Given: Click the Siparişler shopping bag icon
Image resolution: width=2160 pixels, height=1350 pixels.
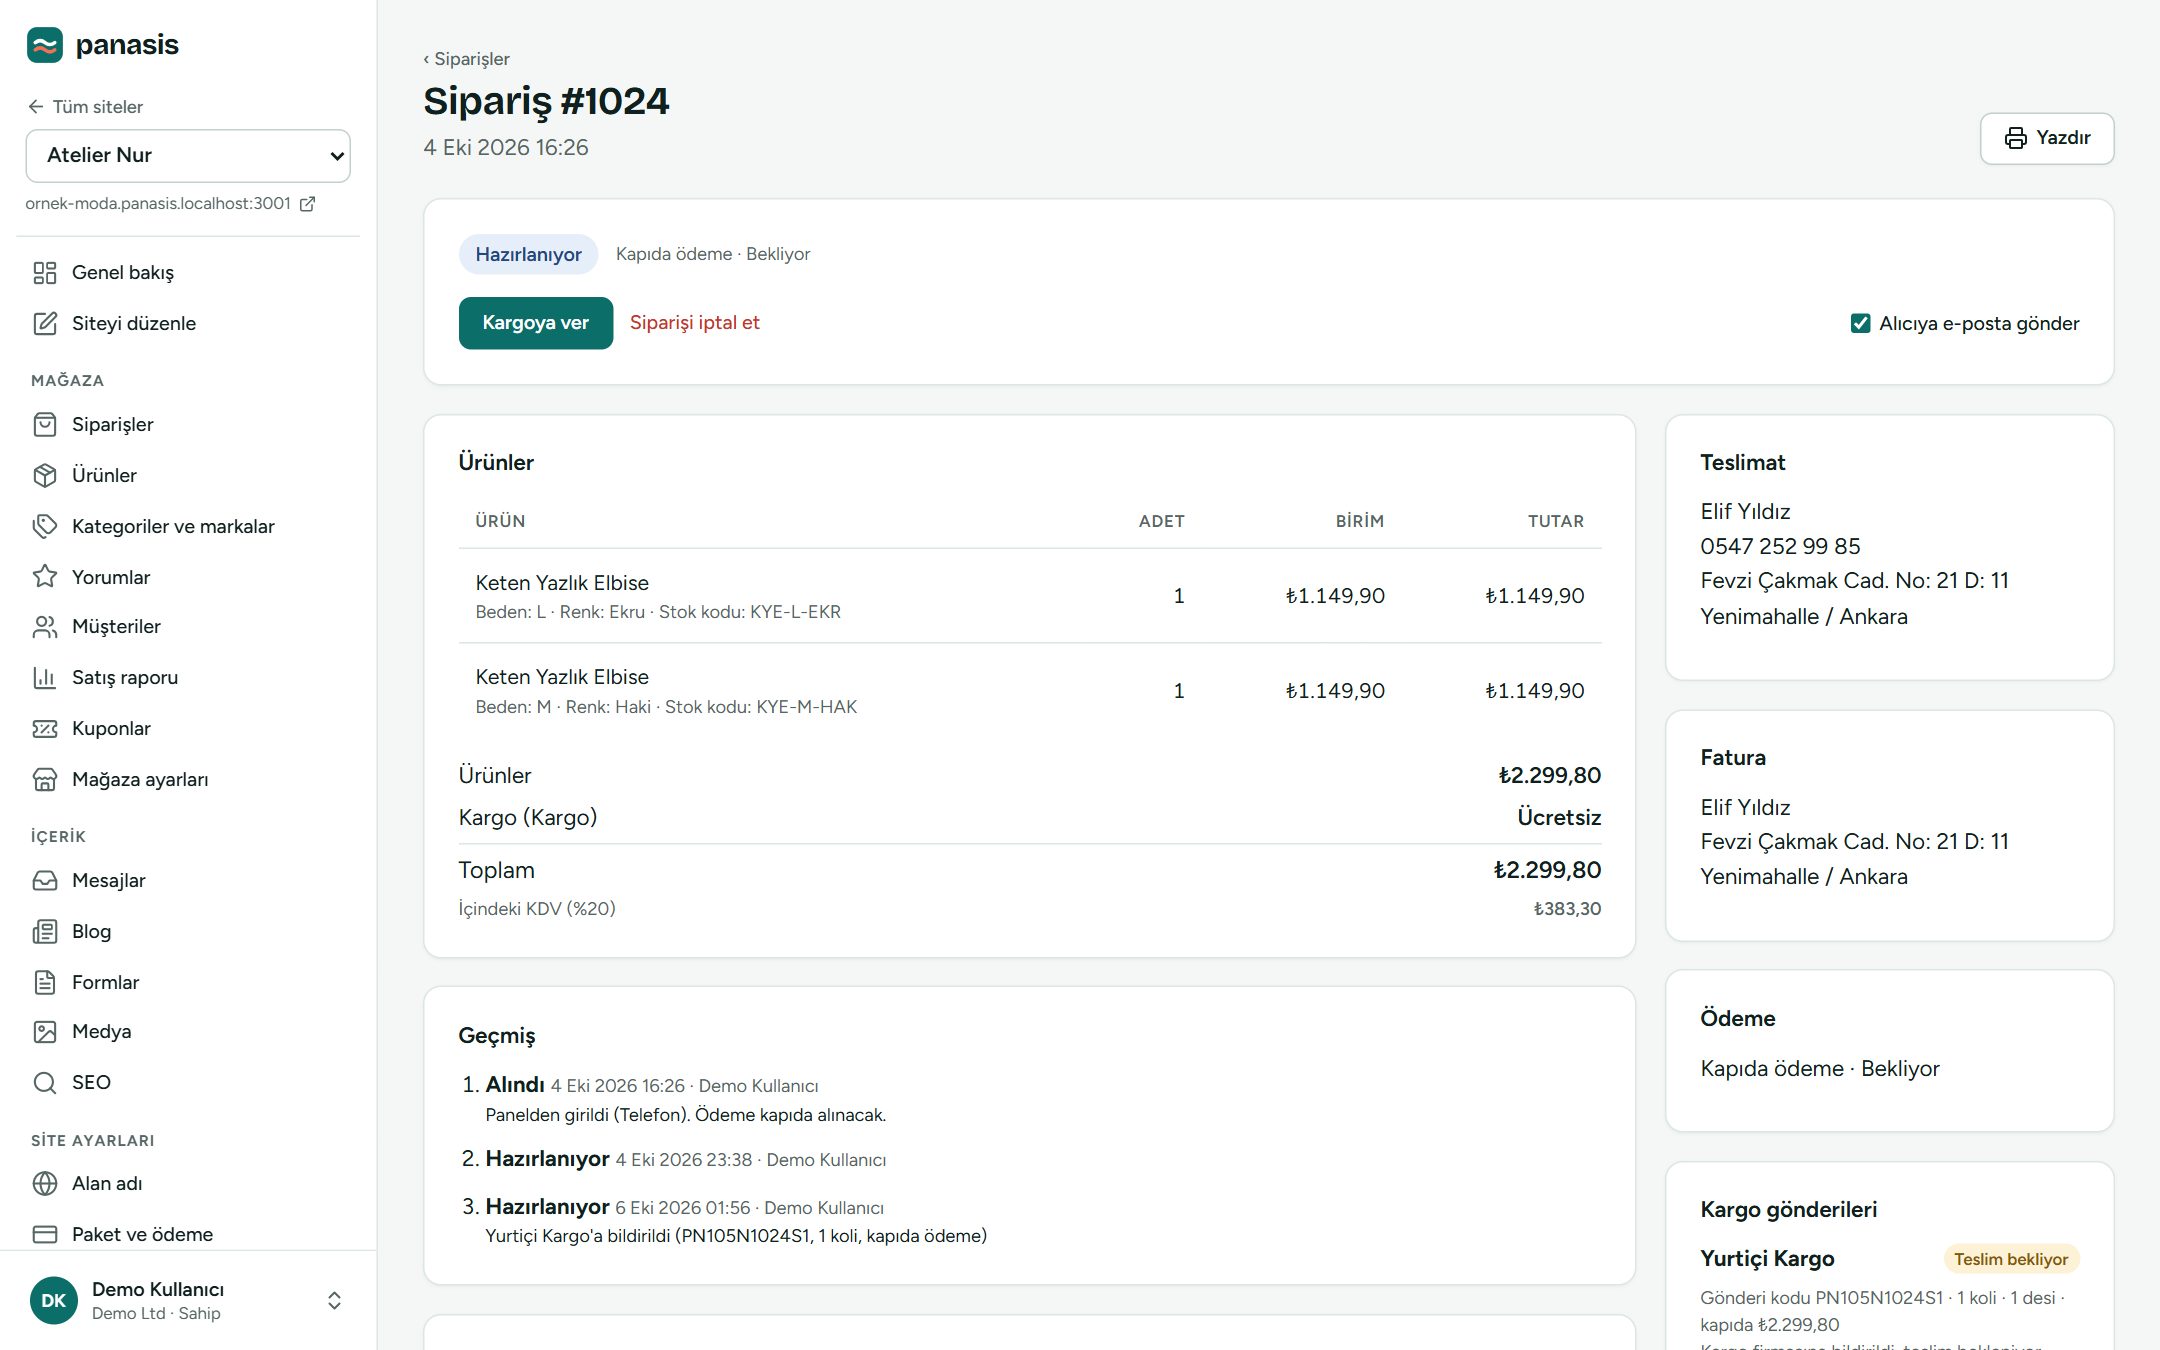Looking at the screenshot, I should click(x=45, y=425).
